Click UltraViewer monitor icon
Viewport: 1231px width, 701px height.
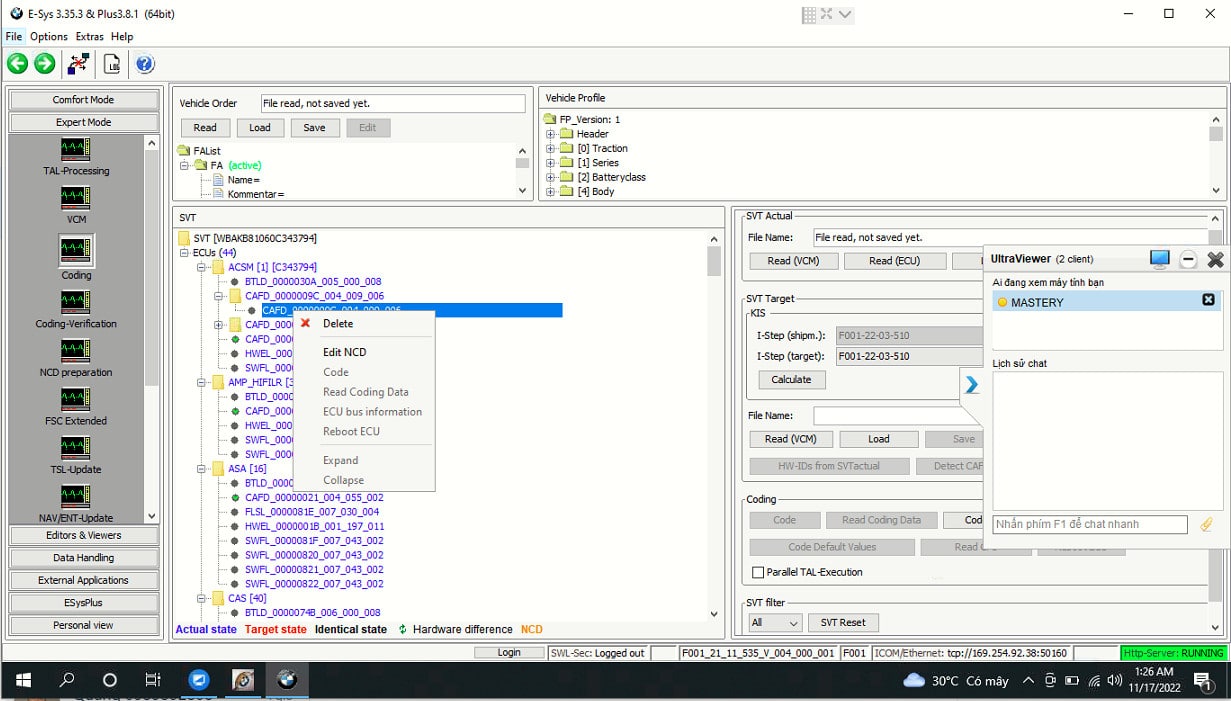coord(1159,259)
